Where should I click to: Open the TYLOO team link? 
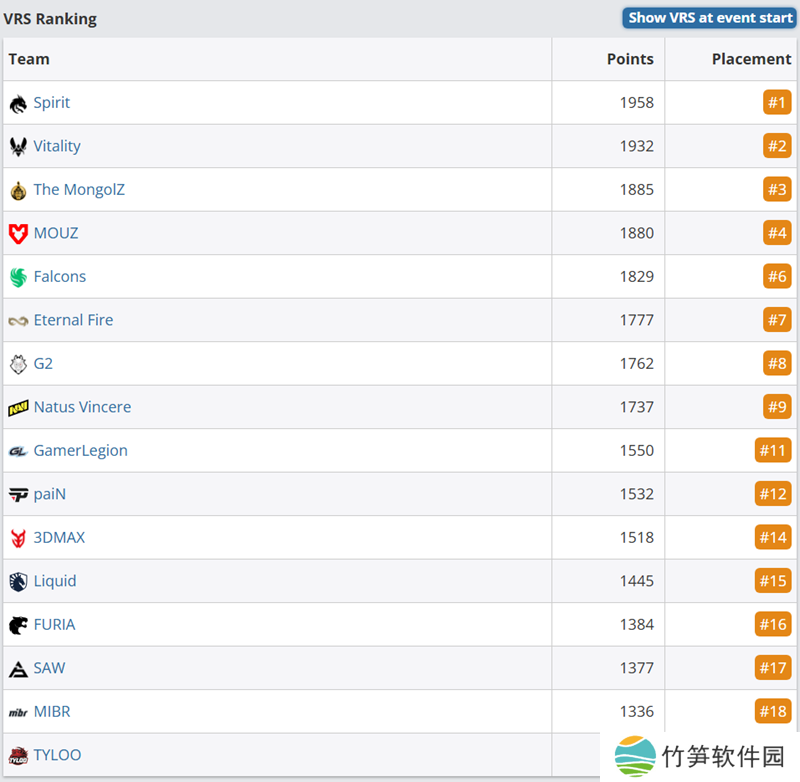tap(57, 755)
